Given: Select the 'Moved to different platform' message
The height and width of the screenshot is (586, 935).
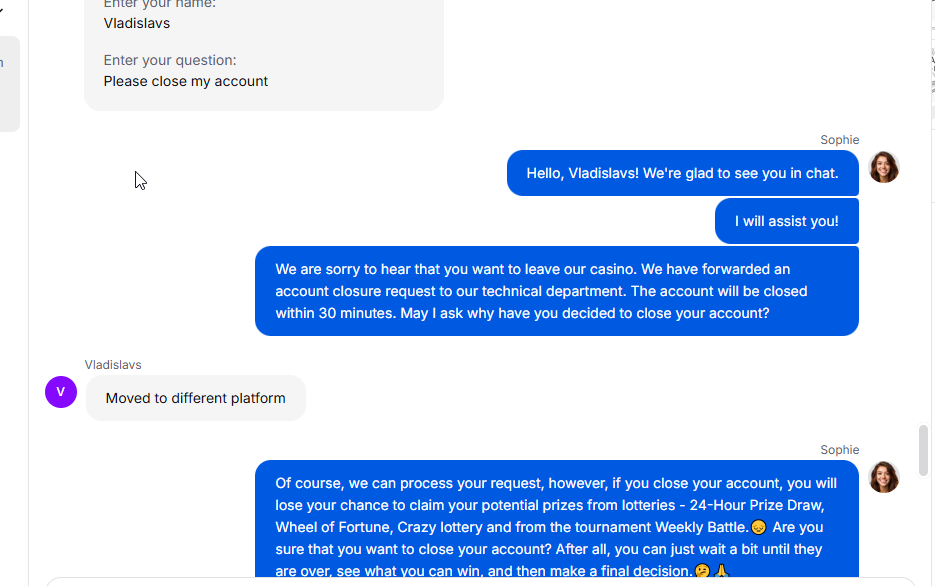Looking at the screenshot, I should point(196,398).
